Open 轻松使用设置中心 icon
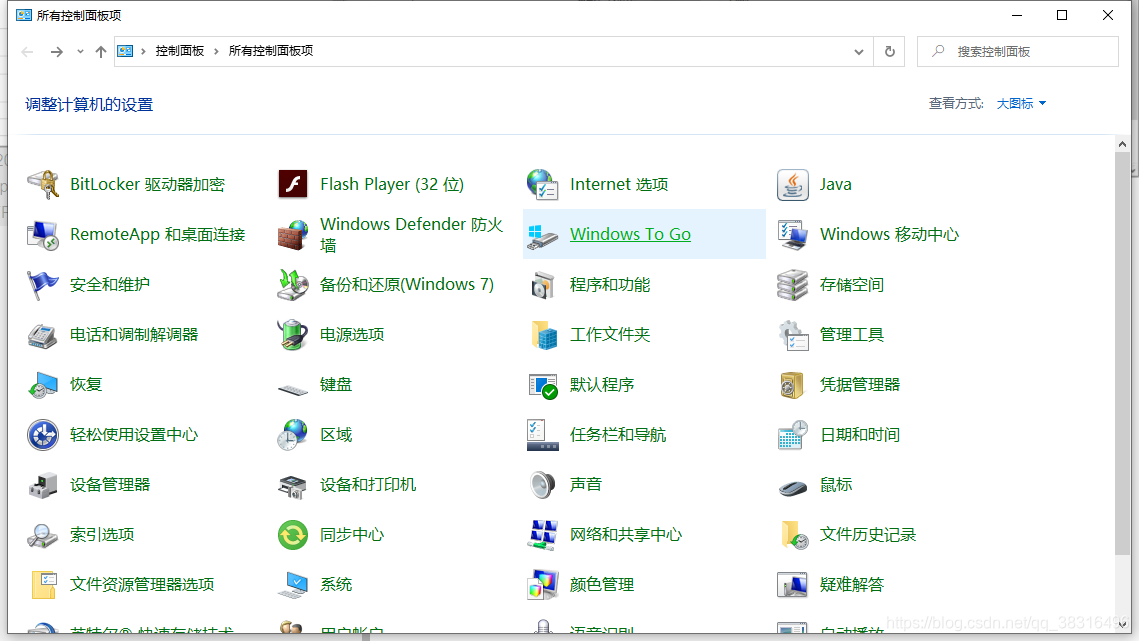The height and width of the screenshot is (641, 1139). (x=43, y=435)
